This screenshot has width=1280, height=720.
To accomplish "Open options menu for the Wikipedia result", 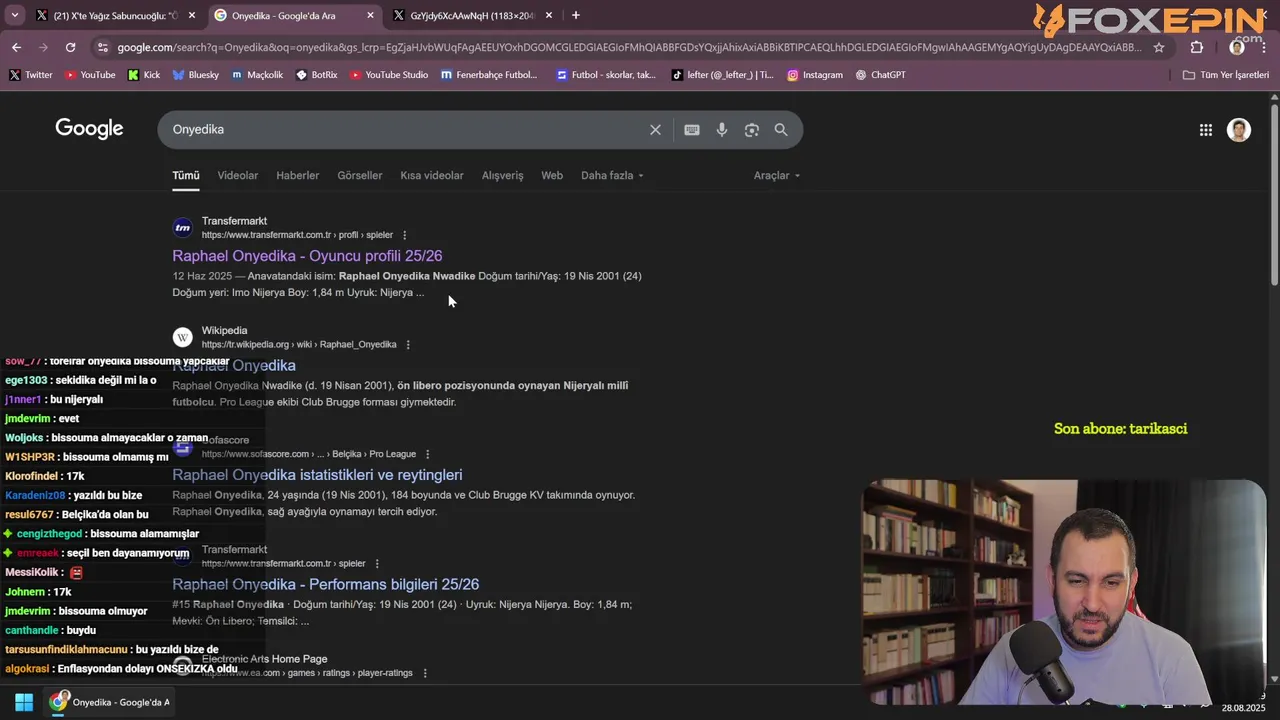I will coord(408,345).
